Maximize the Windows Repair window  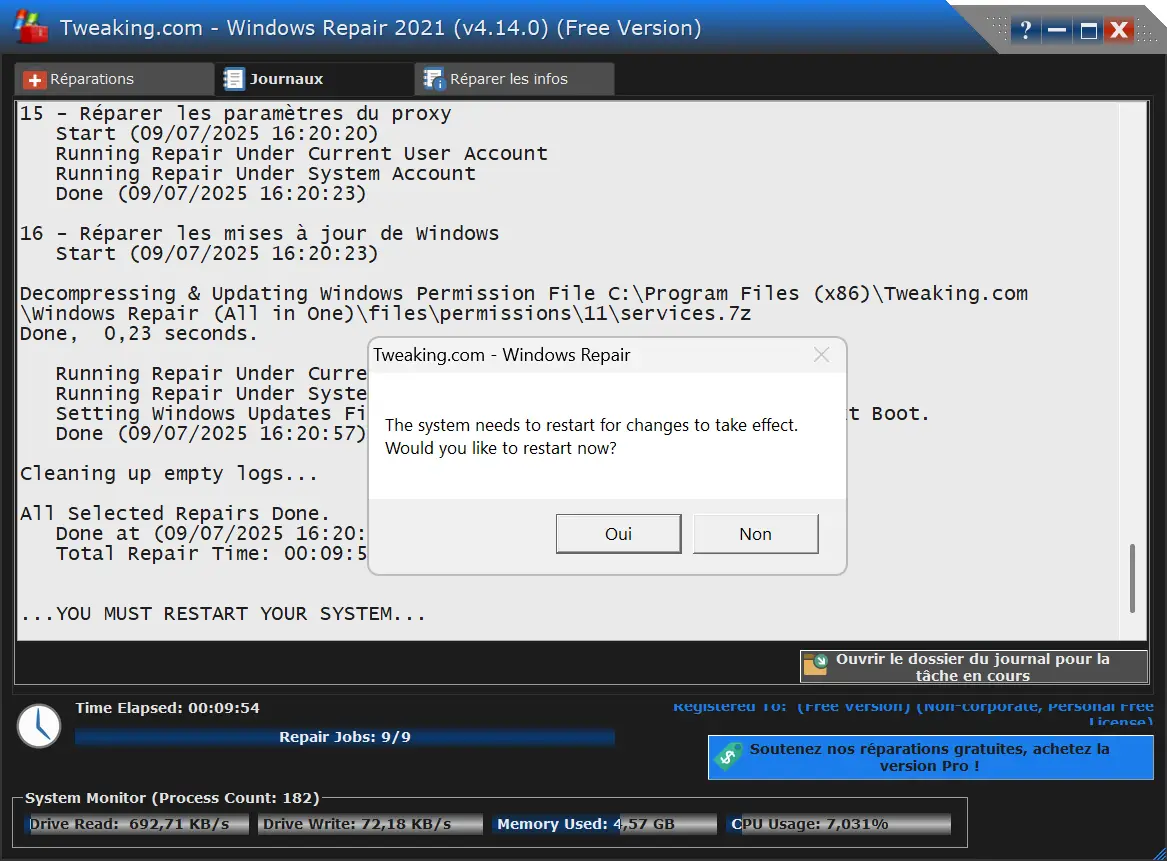tap(1089, 31)
